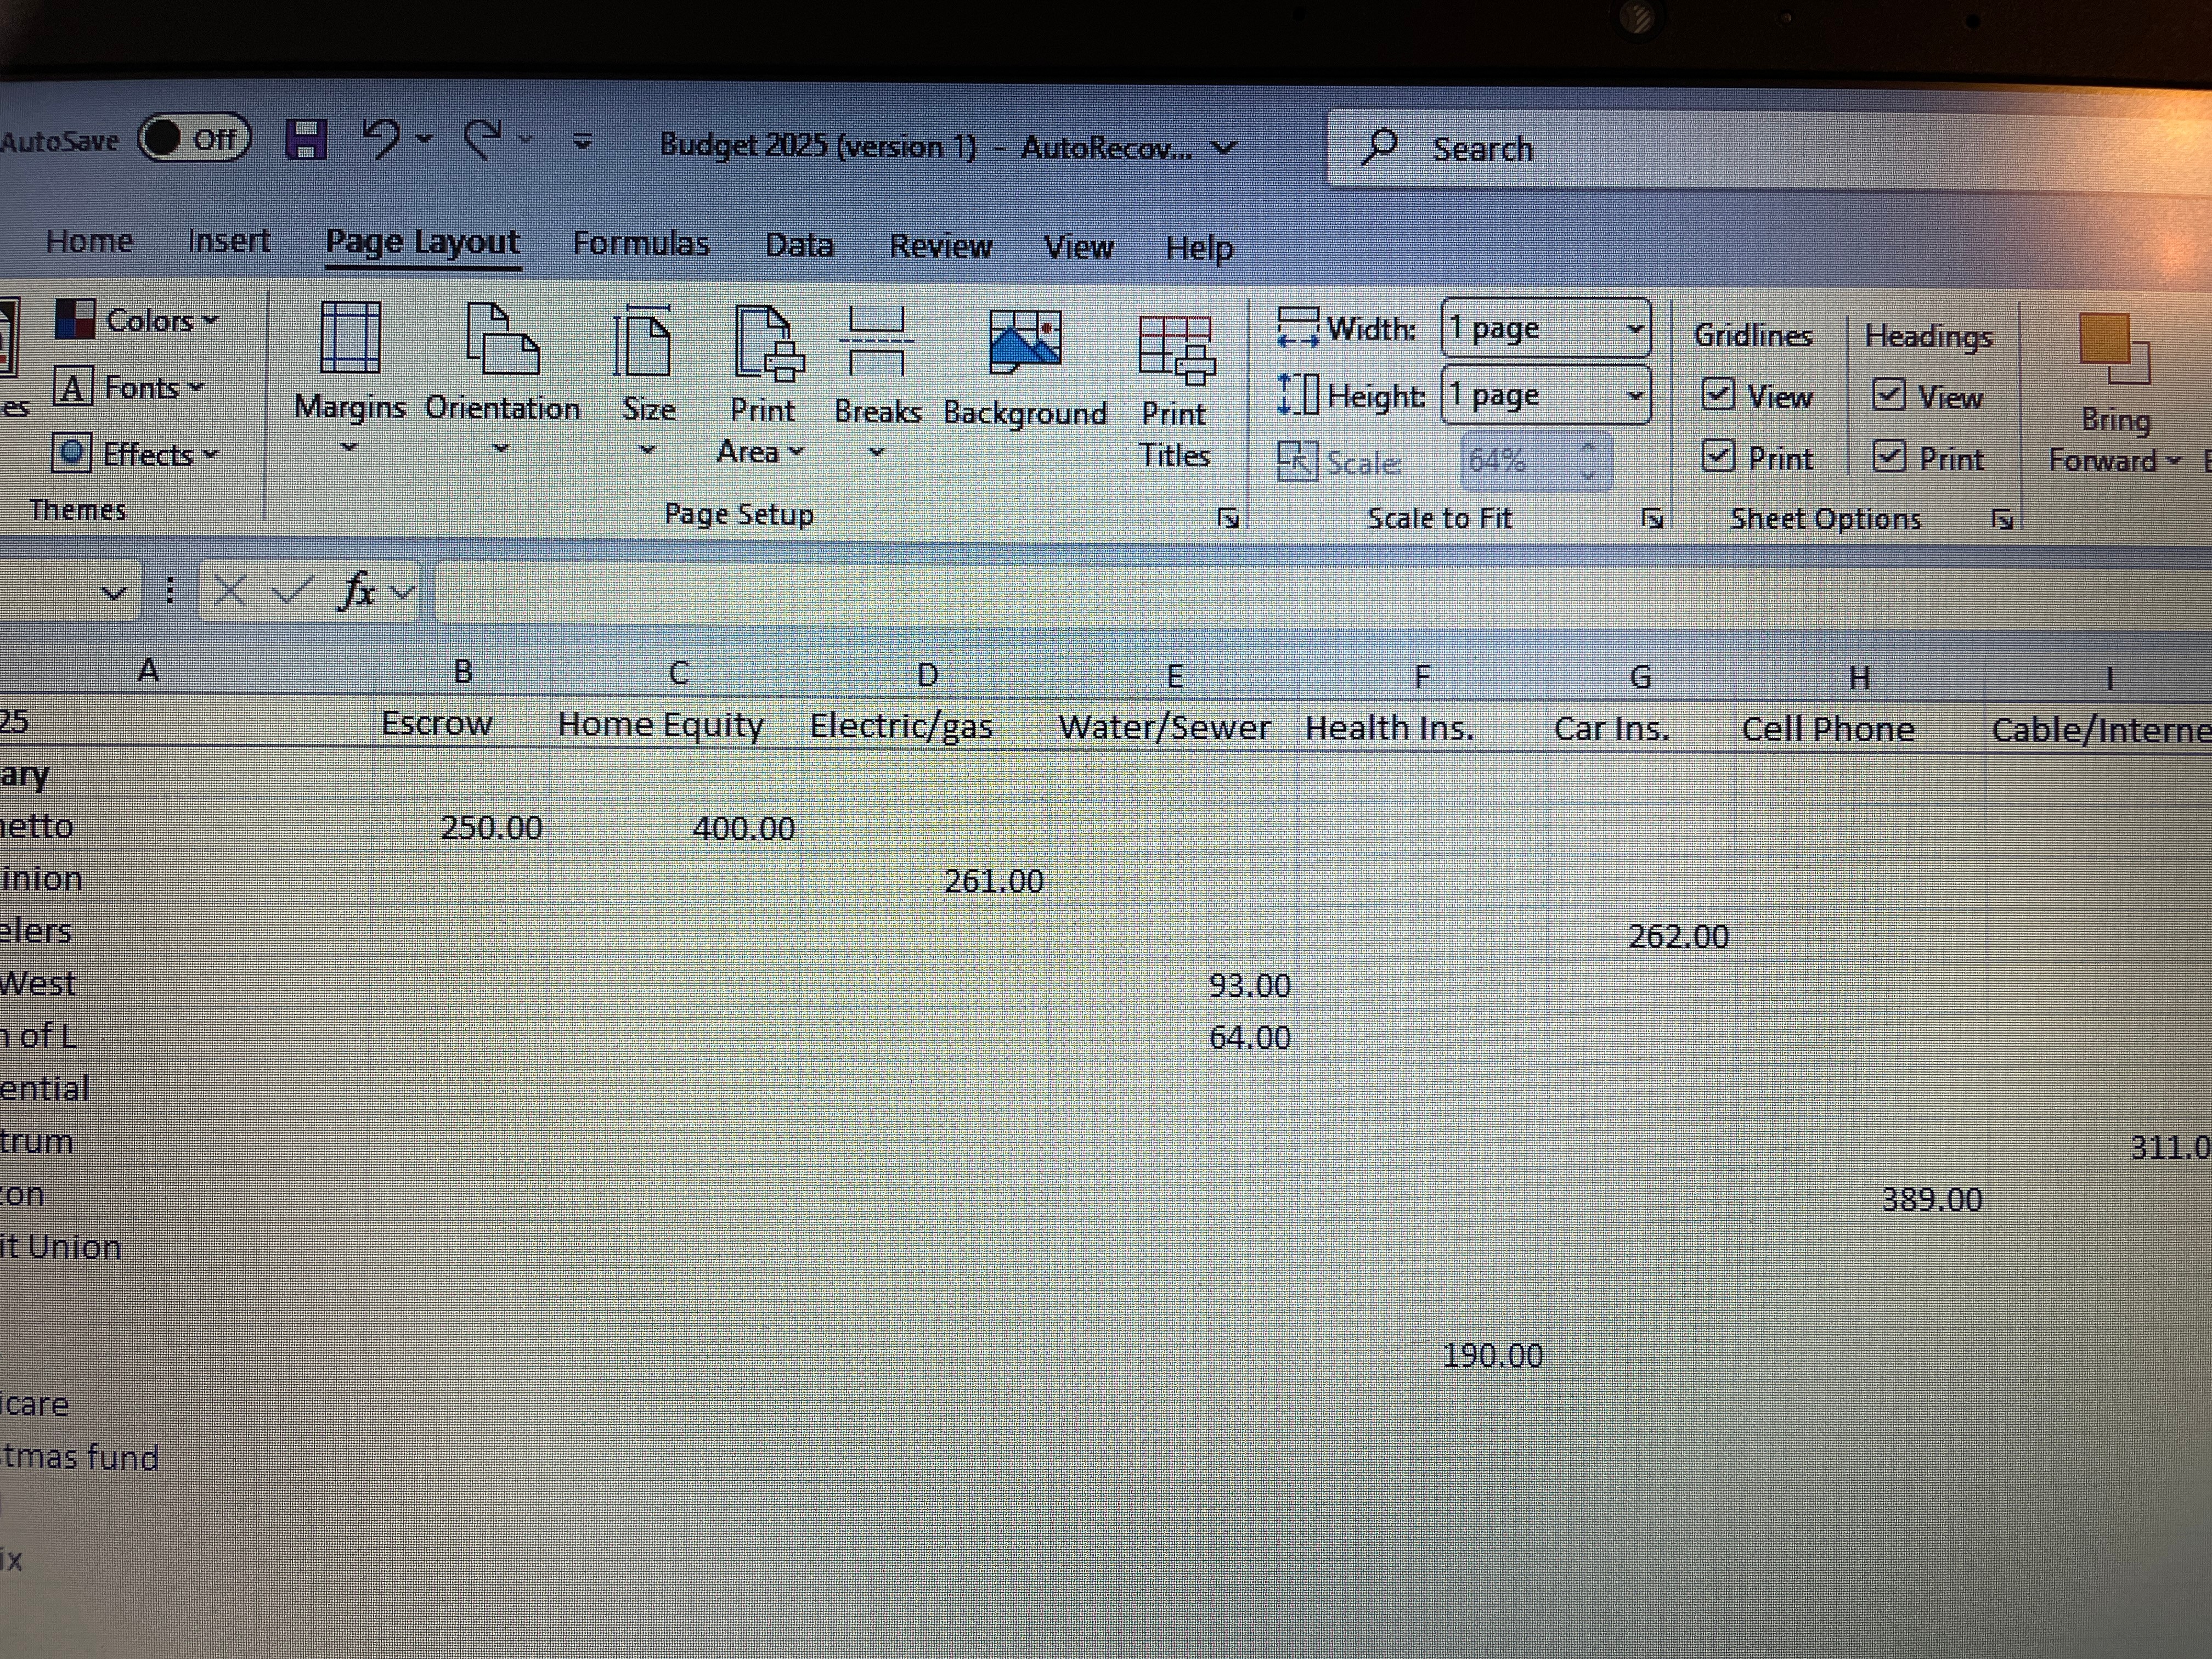The width and height of the screenshot is (2212, 1659).
Task: Click the Background image button
Action: coord(1025,370)
